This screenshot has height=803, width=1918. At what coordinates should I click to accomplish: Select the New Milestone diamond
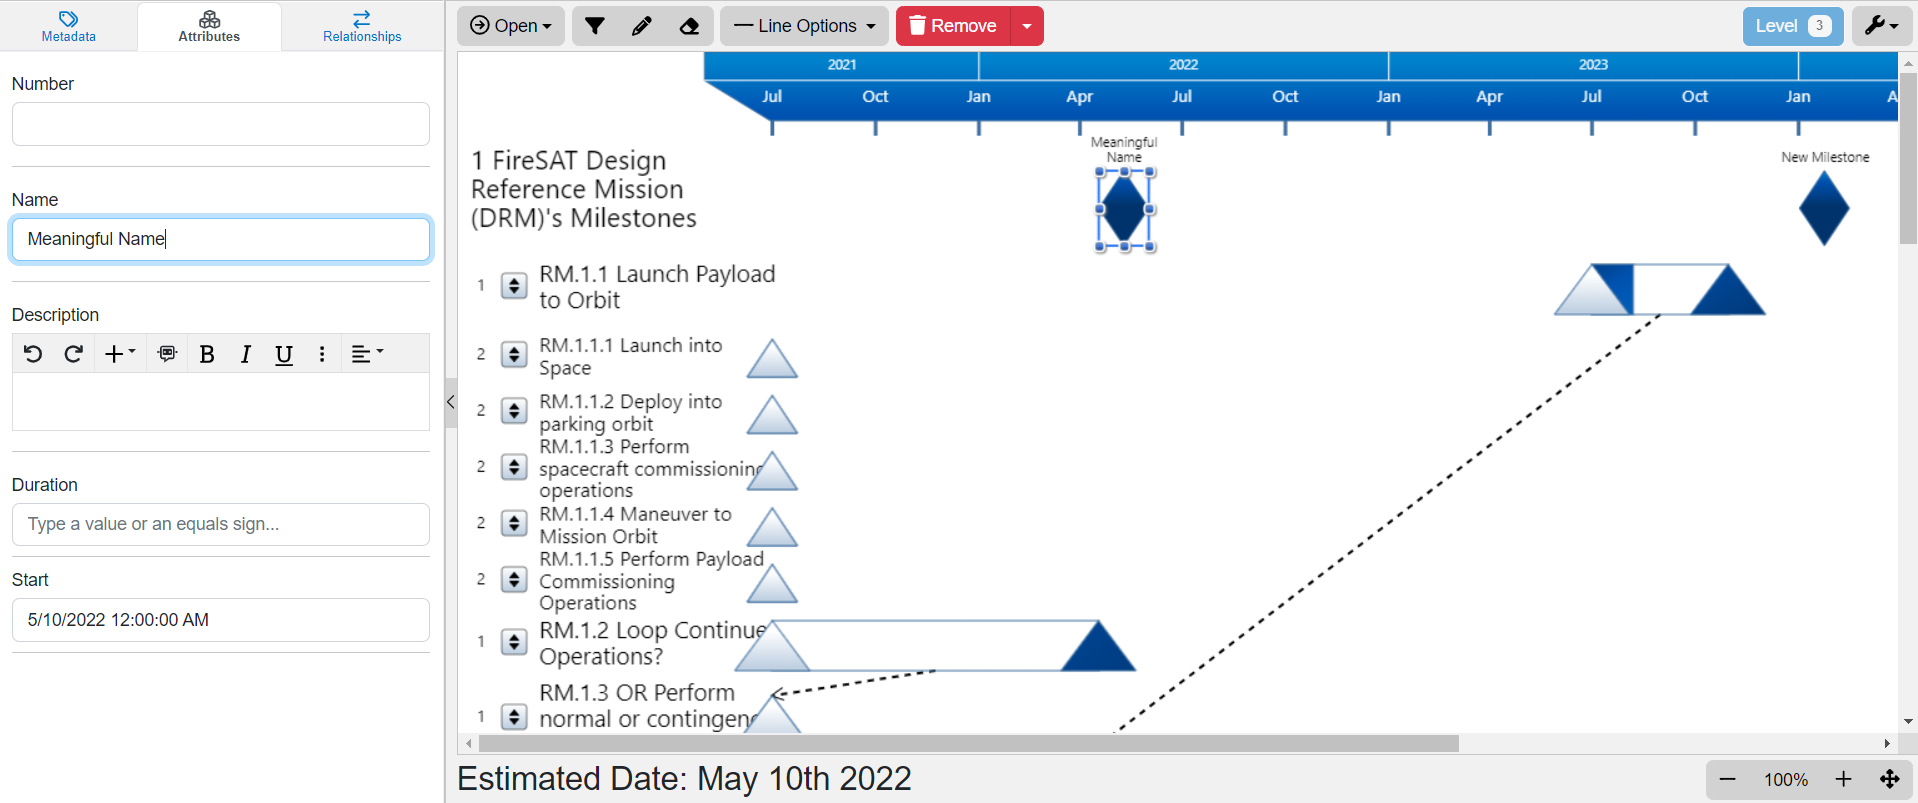tap(1824, 209)
